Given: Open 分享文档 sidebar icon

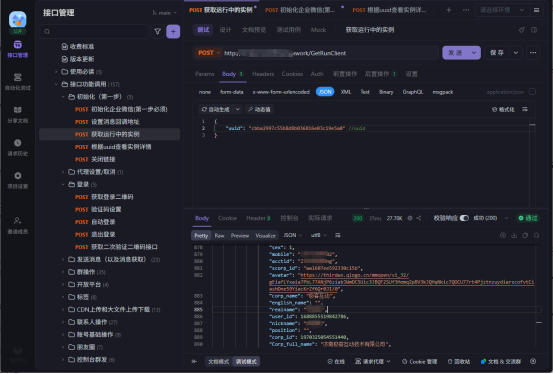Looking at the screenshot, I should [18, 114].
